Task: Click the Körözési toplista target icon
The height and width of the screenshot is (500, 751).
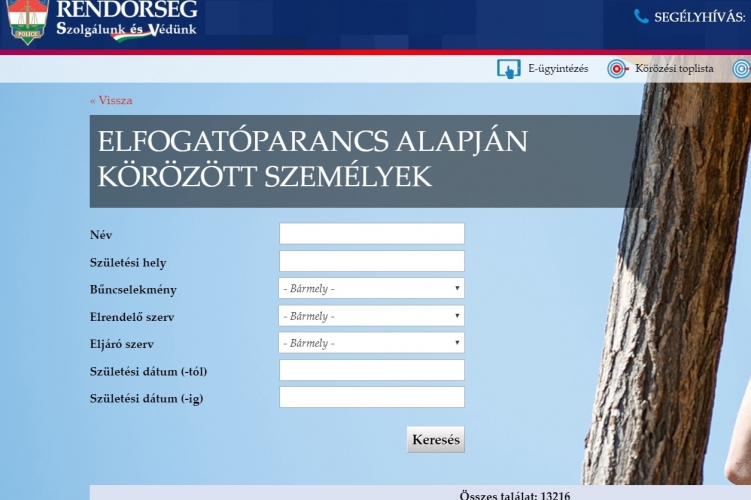Action: (616, 69)
